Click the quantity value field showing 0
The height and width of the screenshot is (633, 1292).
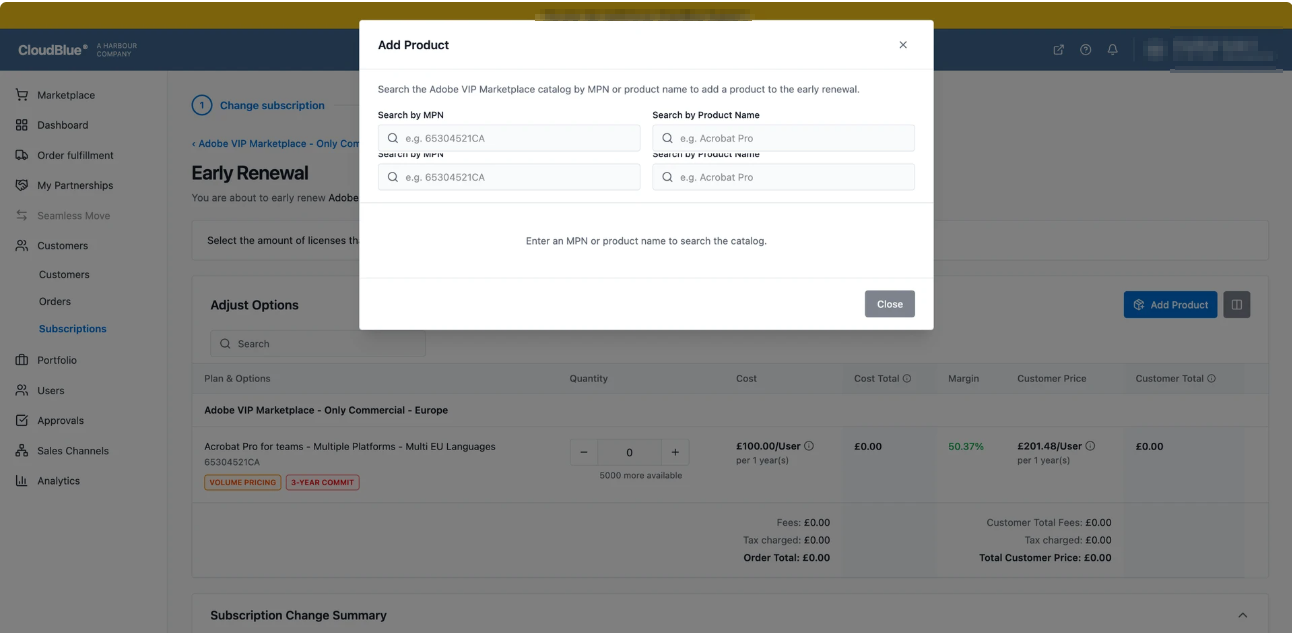click(x=629, y=452)
